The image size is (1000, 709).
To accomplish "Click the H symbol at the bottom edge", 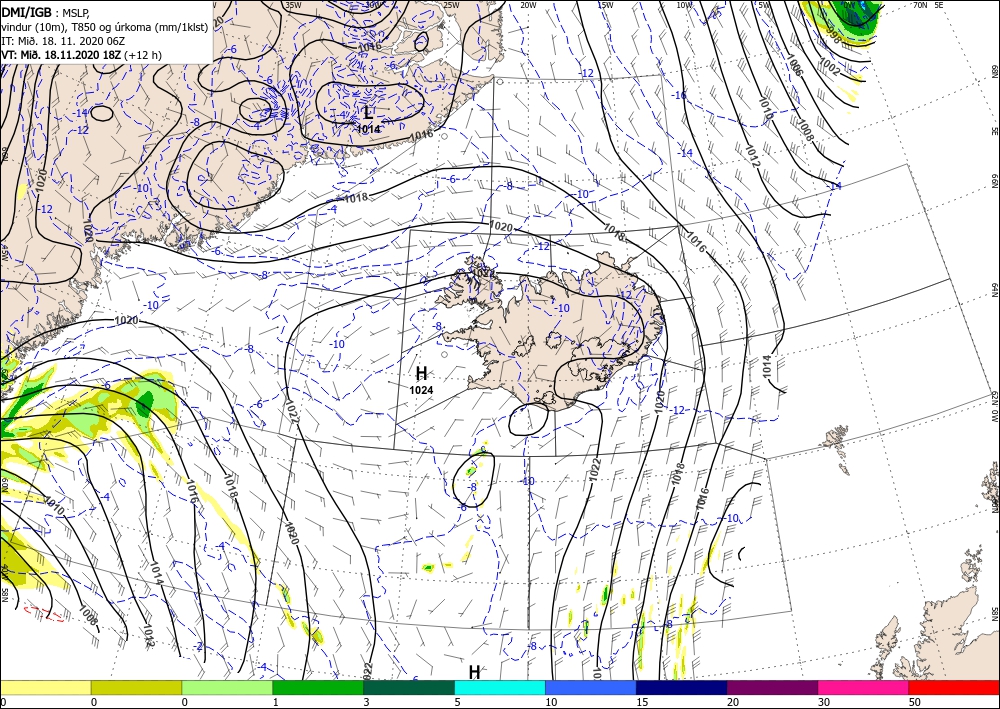I will (474, 672).
